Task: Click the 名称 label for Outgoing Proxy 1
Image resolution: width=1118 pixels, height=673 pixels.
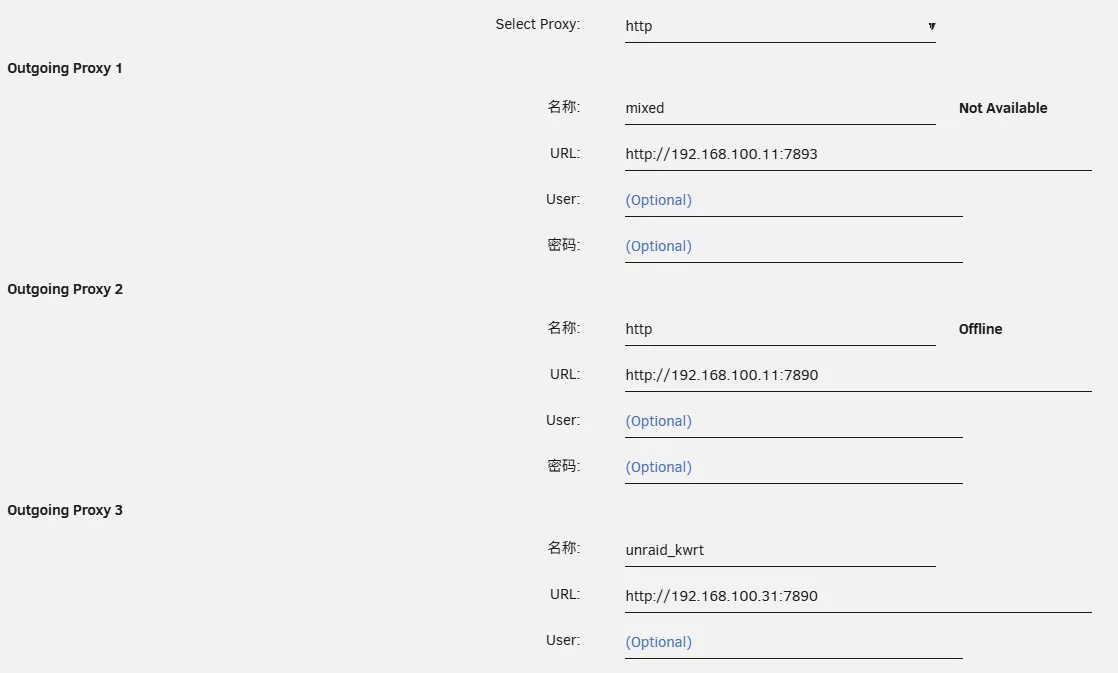Action: tap(563, 107)
